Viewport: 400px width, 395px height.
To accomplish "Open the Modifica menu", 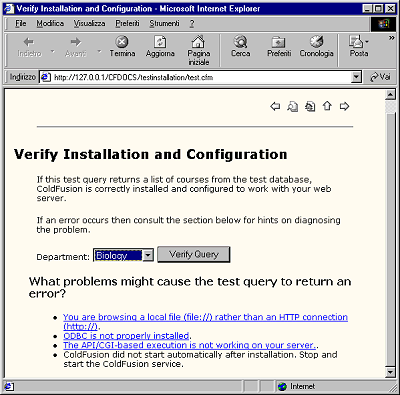I will pyautogui.click(x=50, y=23).
